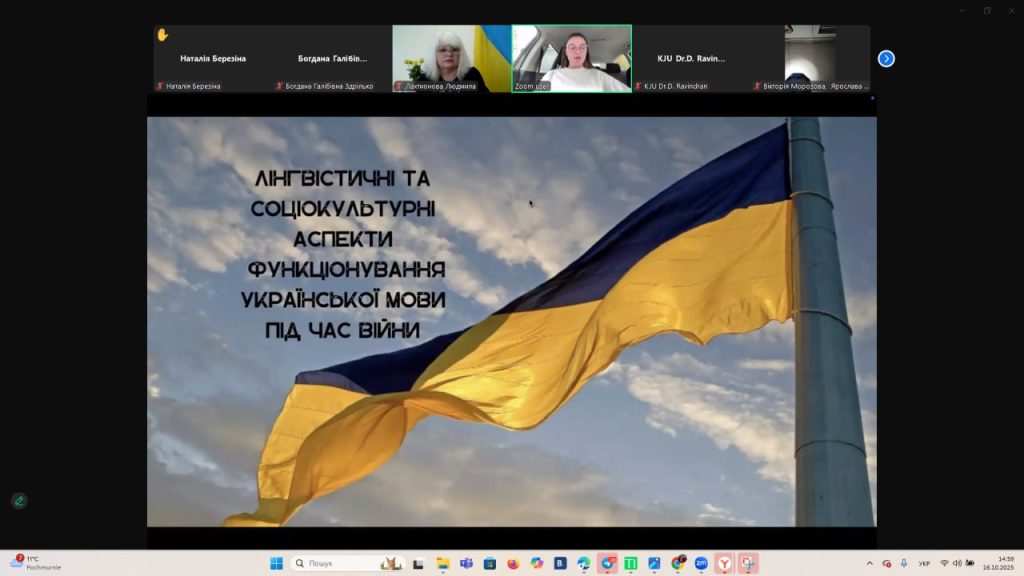Screen dimensions: 1024x576
Task: Open File Explorer from the taskbar
Action: click(x=442, y=563)
